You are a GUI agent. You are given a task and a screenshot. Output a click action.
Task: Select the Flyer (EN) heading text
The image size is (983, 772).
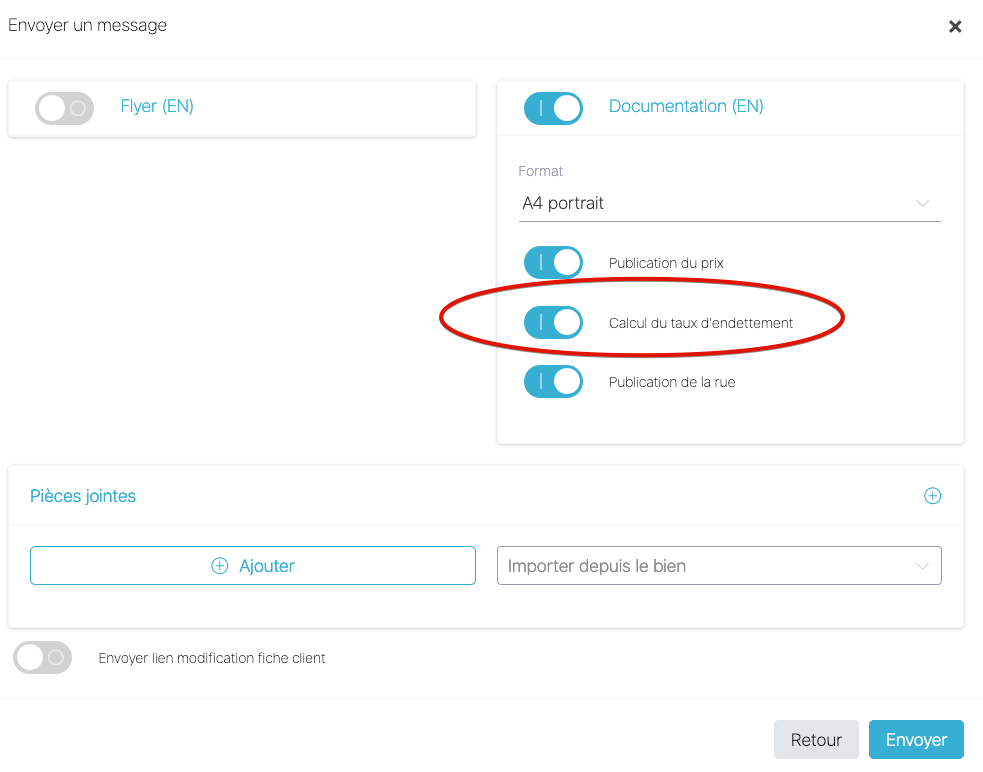coord(157,106)
